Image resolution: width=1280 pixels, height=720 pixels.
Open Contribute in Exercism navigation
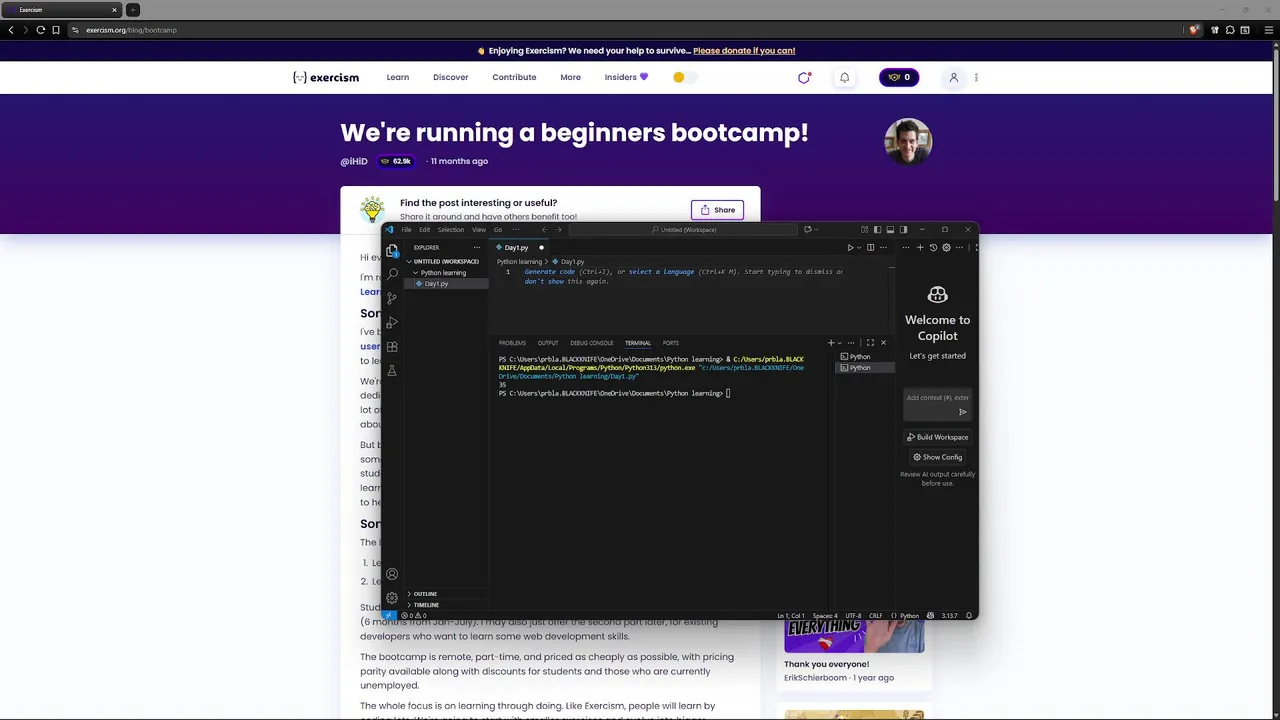[x=514, y=77]
